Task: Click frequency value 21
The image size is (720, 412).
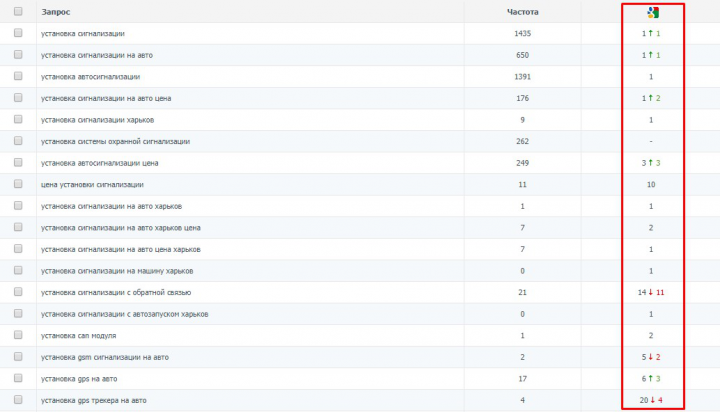Action: click(x=523, y=293)
